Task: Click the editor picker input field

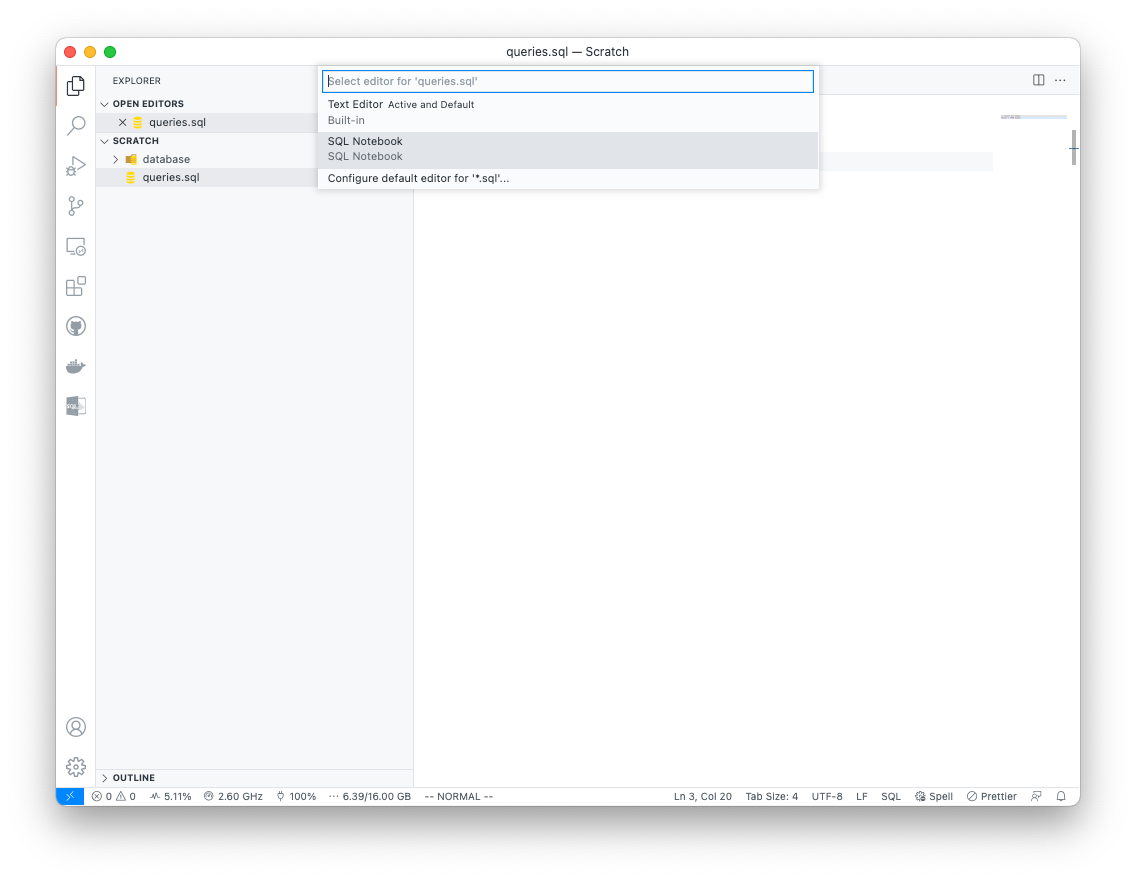Action: click(567, 81)
